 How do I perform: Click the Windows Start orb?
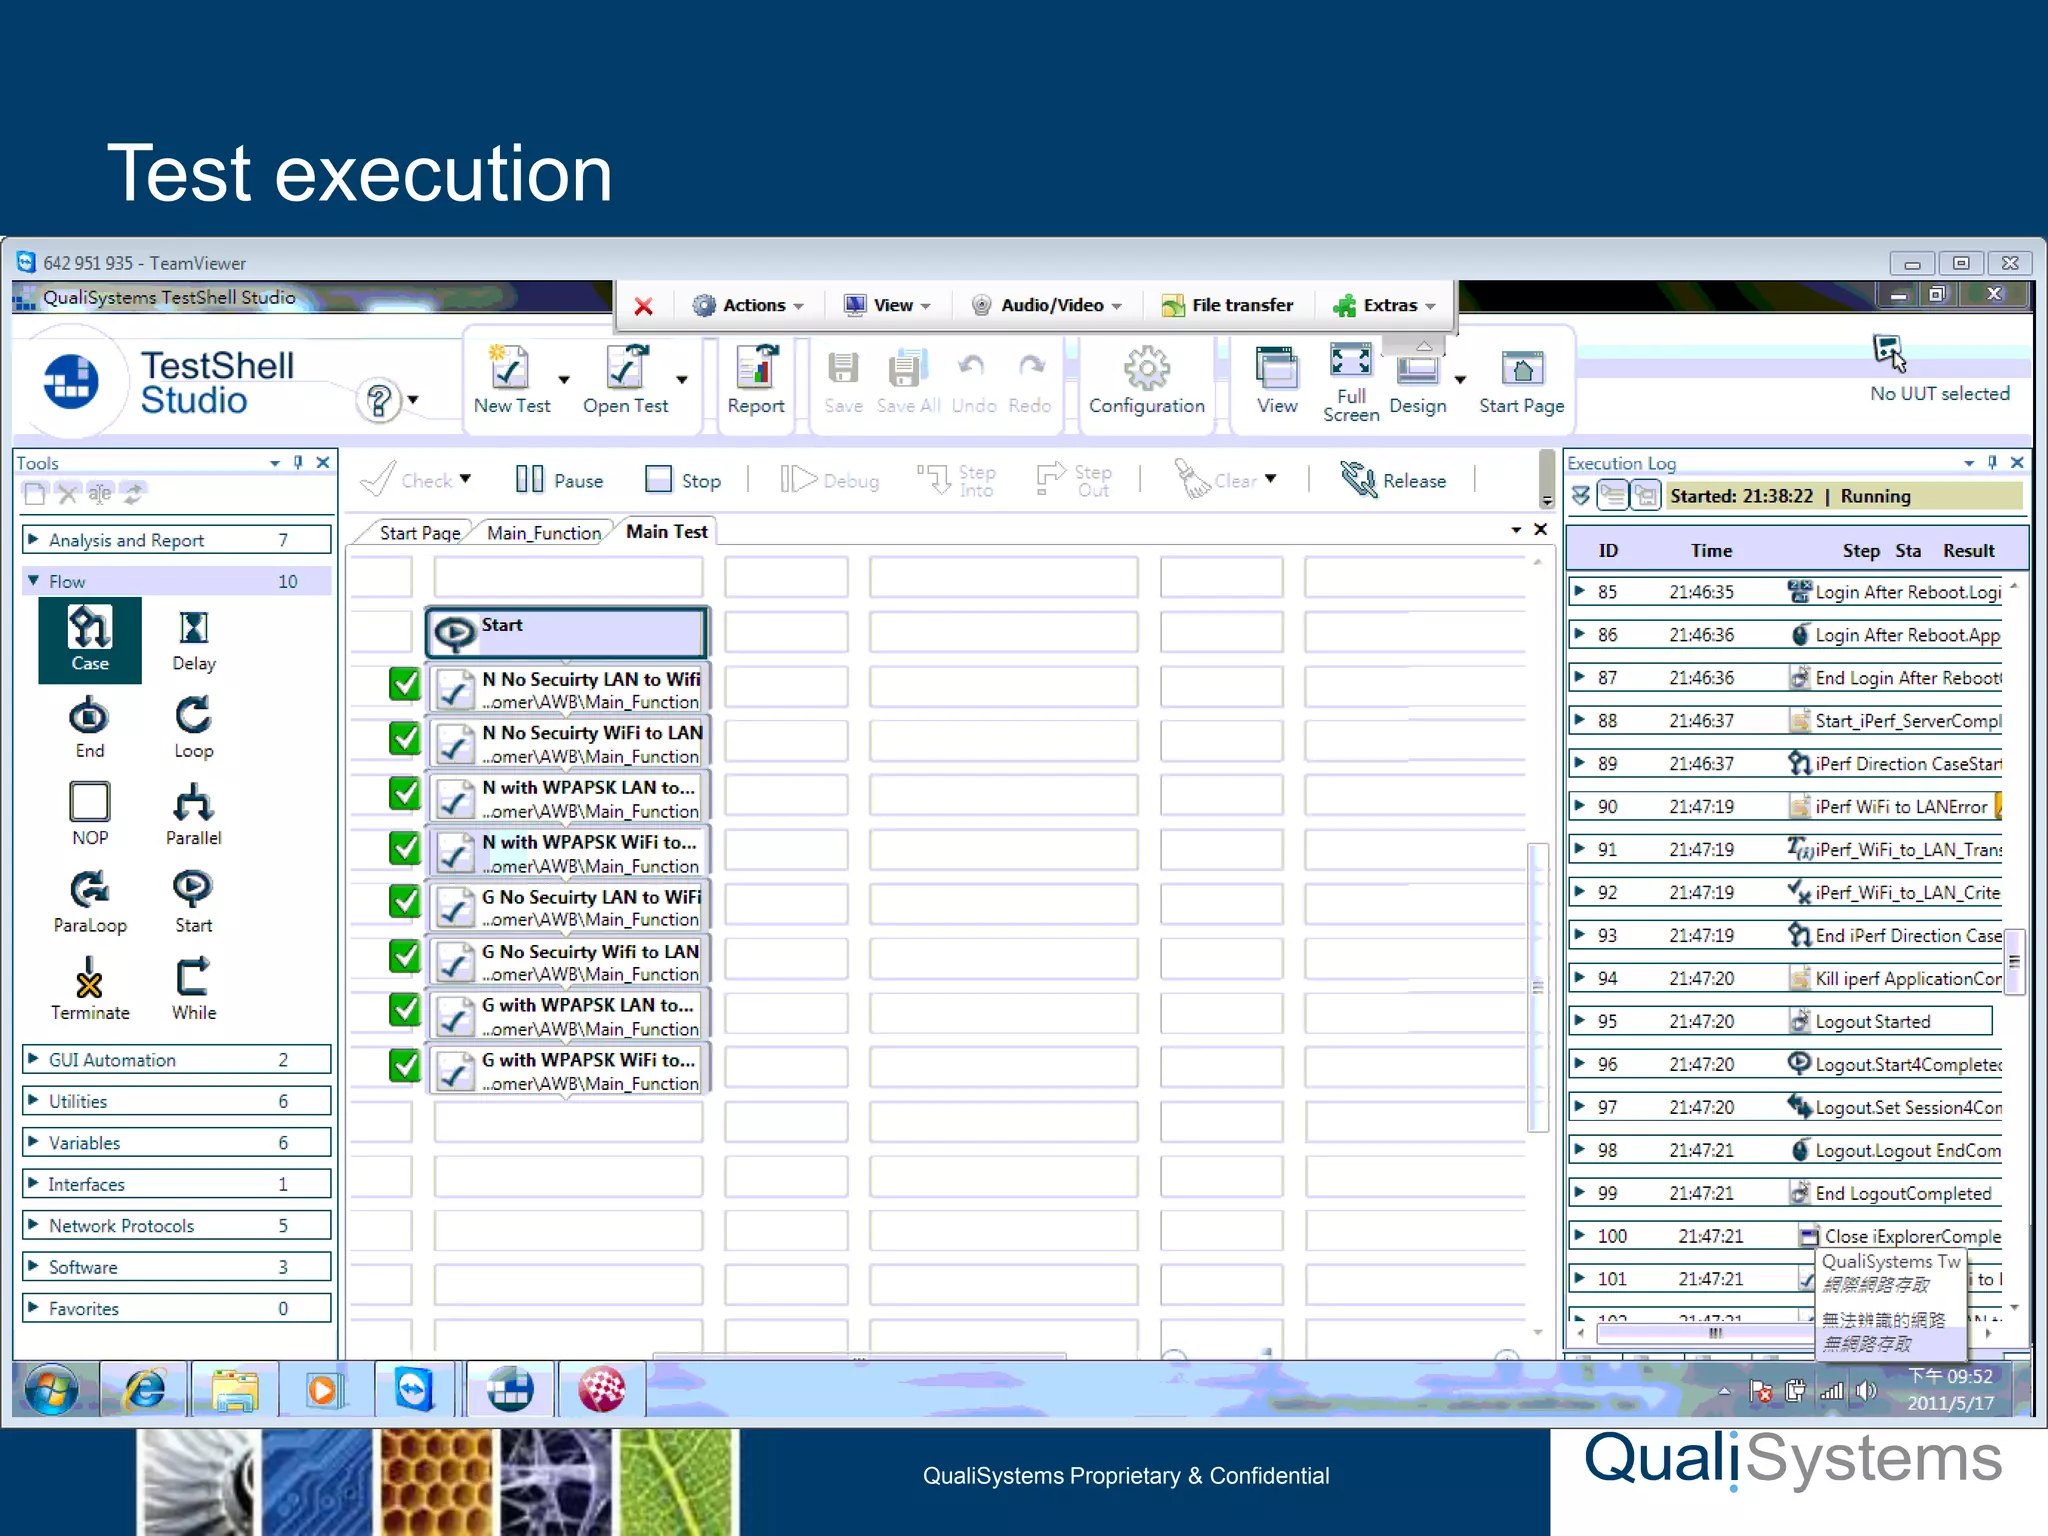tap(52, 1390)
